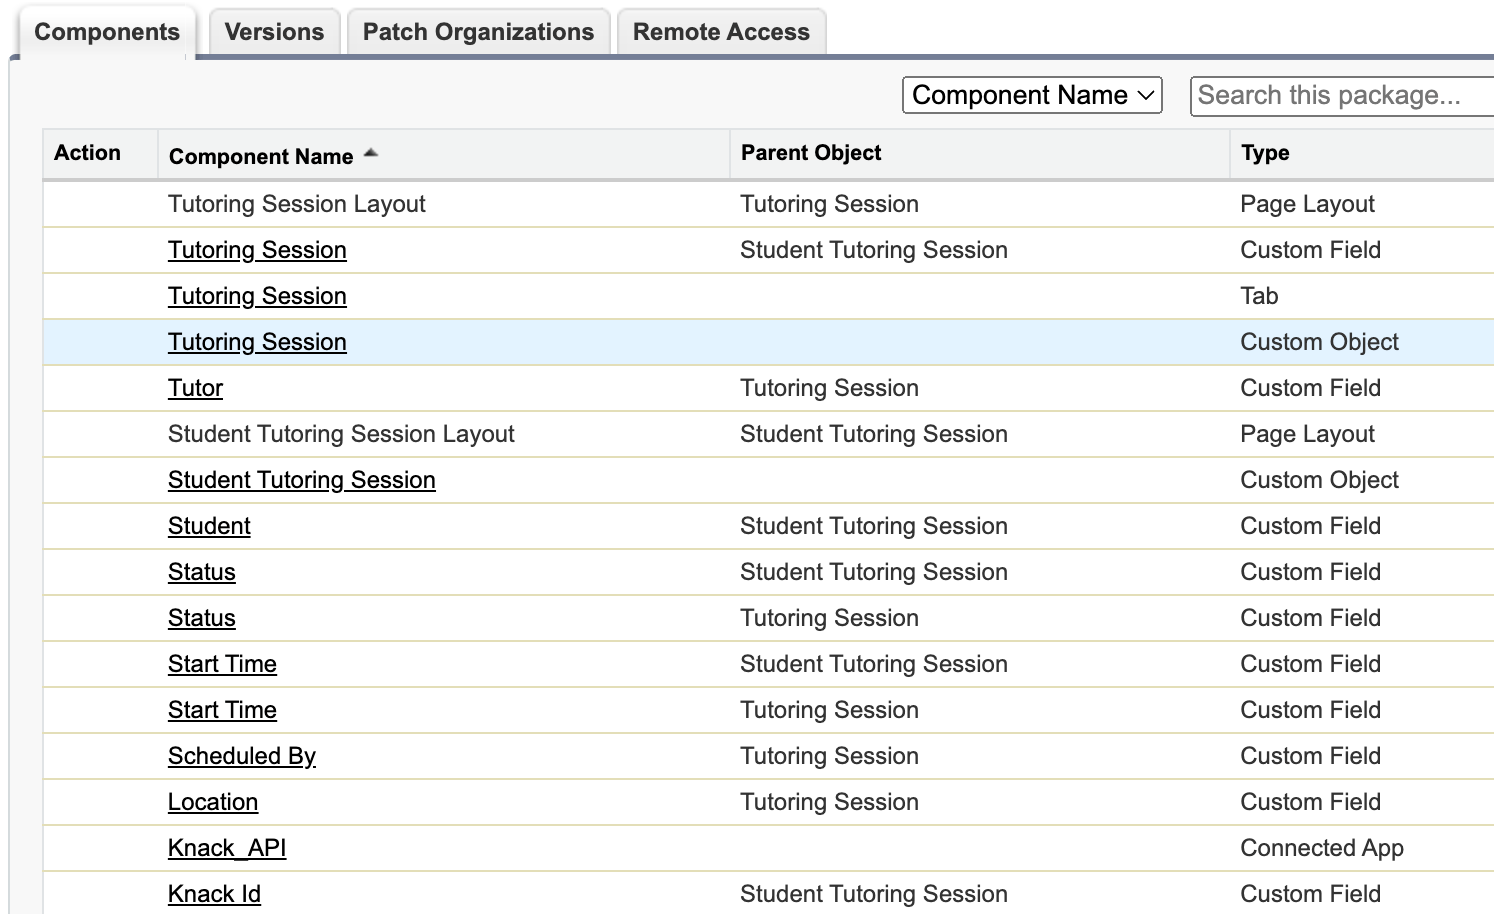Open the Student Tutoring Session custom object link
This screenshot has height=914, width=1494.
click(301, 480)
